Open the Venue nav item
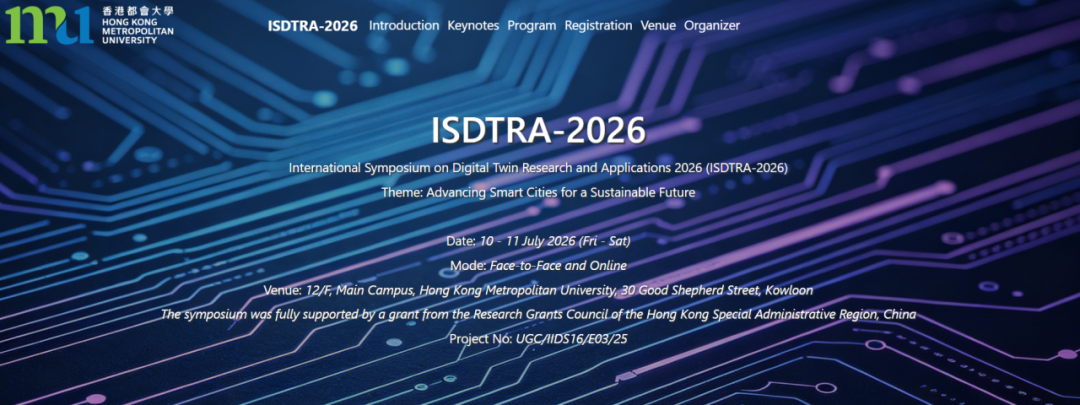Screen dimensions: 1080x405 (658, 25)
